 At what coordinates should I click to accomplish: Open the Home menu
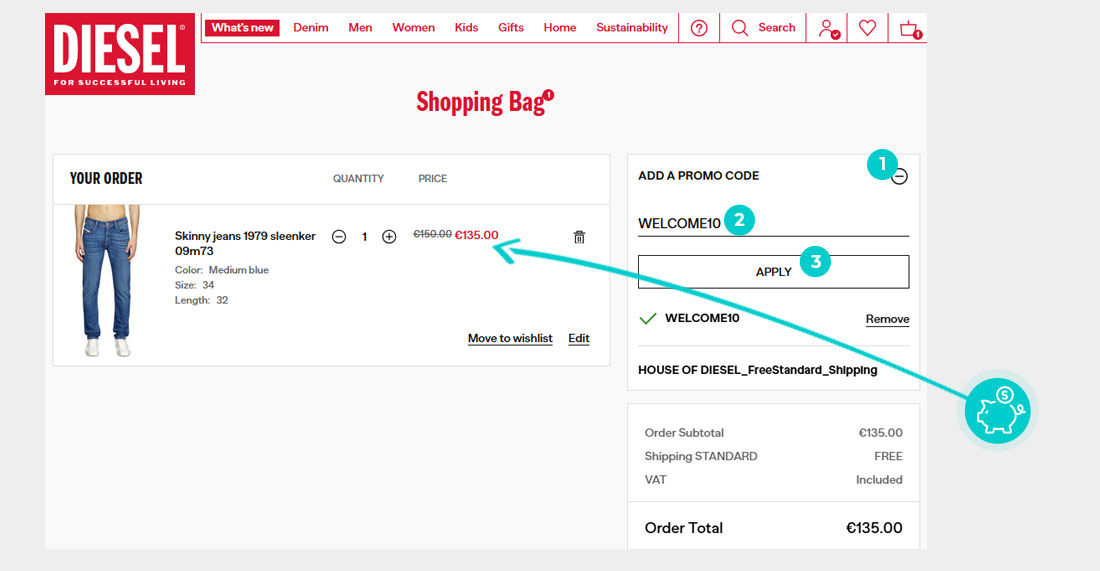click(x=560, y=27)
